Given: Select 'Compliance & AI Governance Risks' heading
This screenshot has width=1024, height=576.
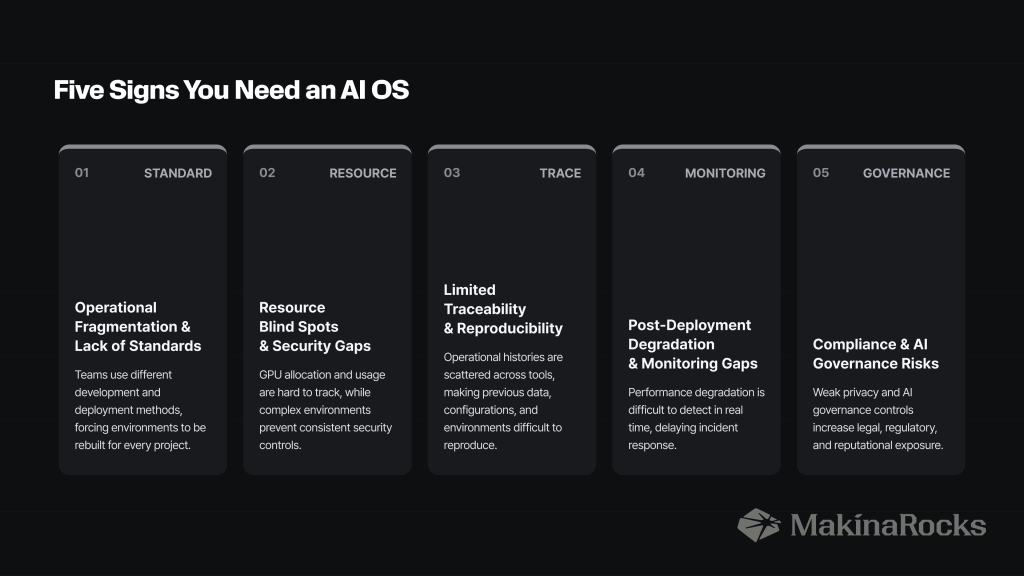Looking at the screenshot, I should (x=876, y=354).
